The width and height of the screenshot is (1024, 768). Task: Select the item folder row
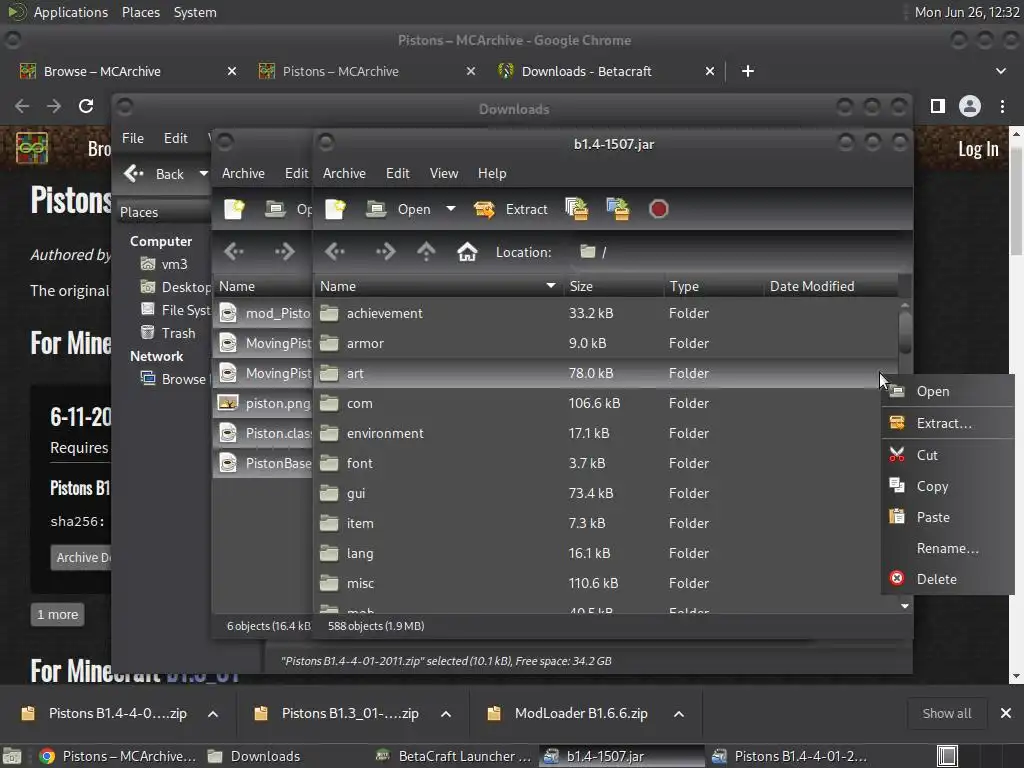click(x=606, y=523)
